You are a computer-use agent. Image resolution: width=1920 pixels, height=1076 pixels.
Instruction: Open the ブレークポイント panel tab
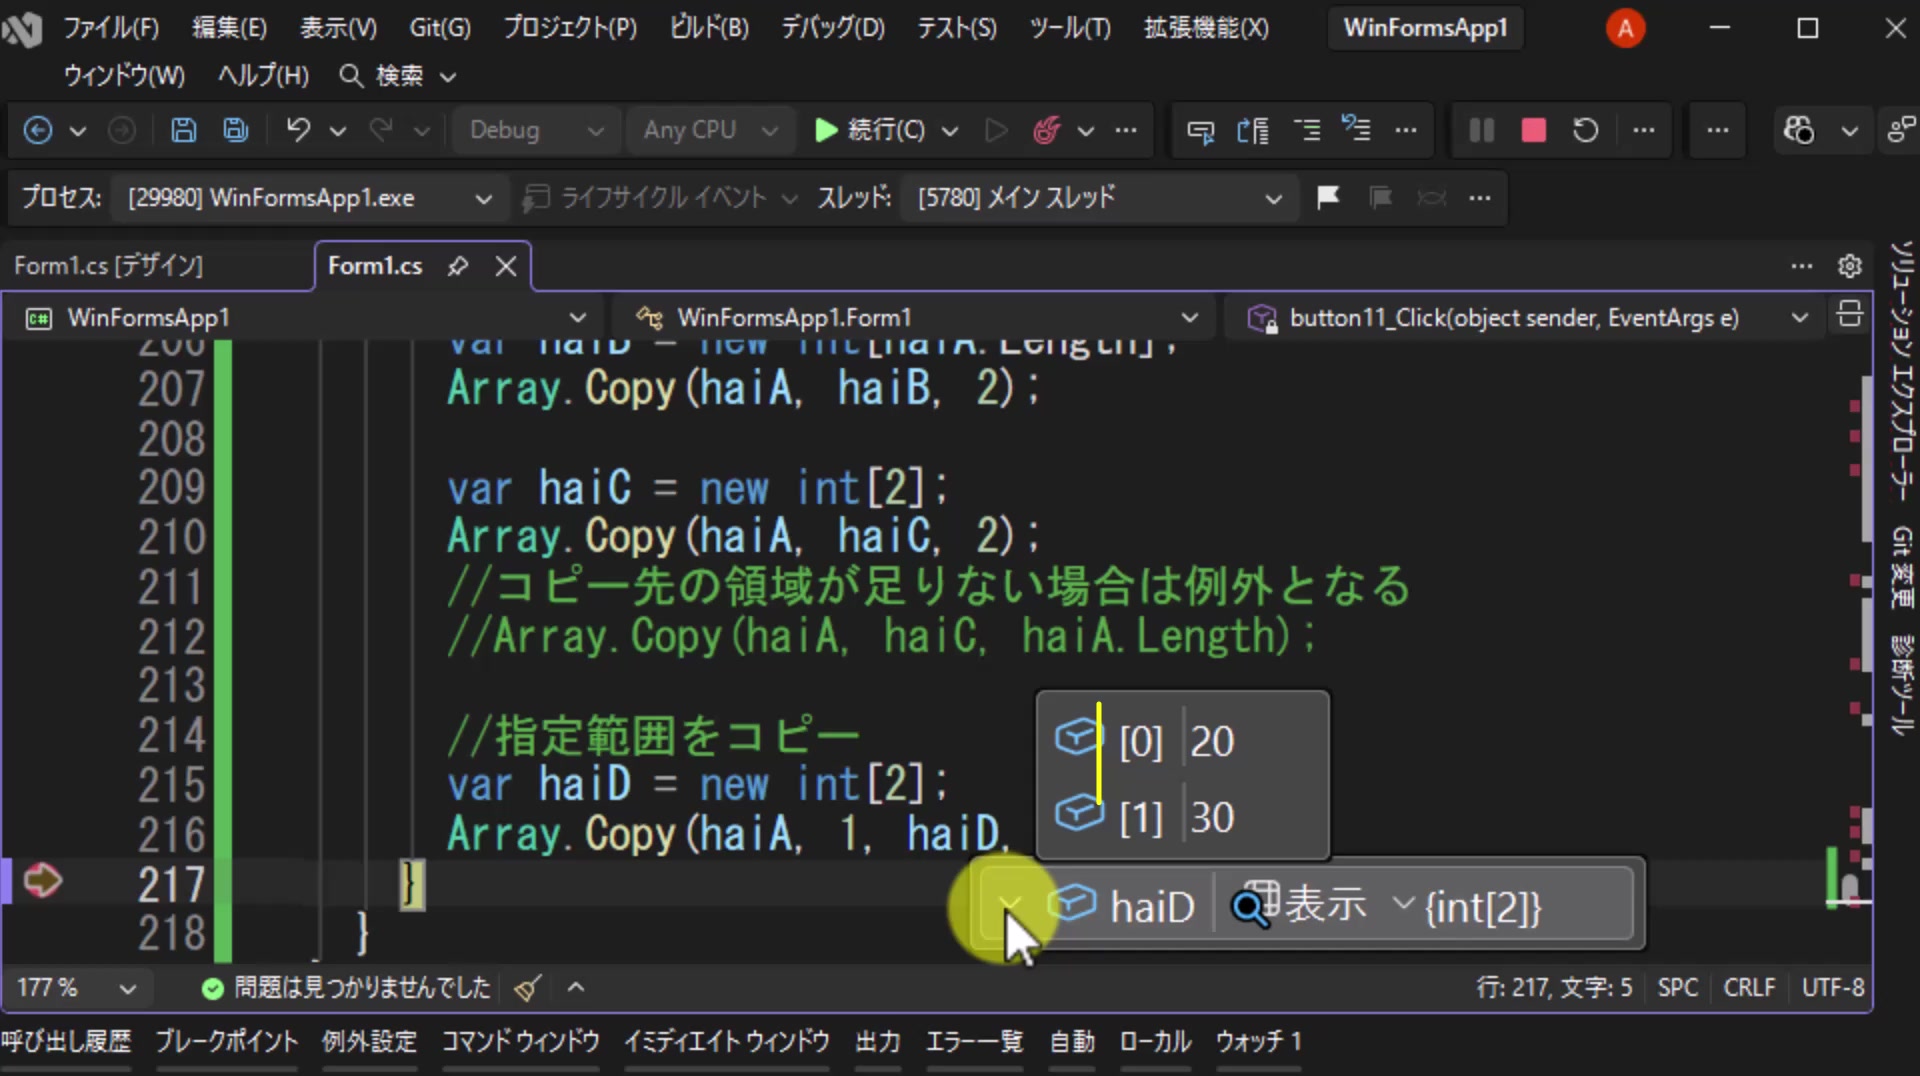pyautogui.click(x=227, y=1042)
